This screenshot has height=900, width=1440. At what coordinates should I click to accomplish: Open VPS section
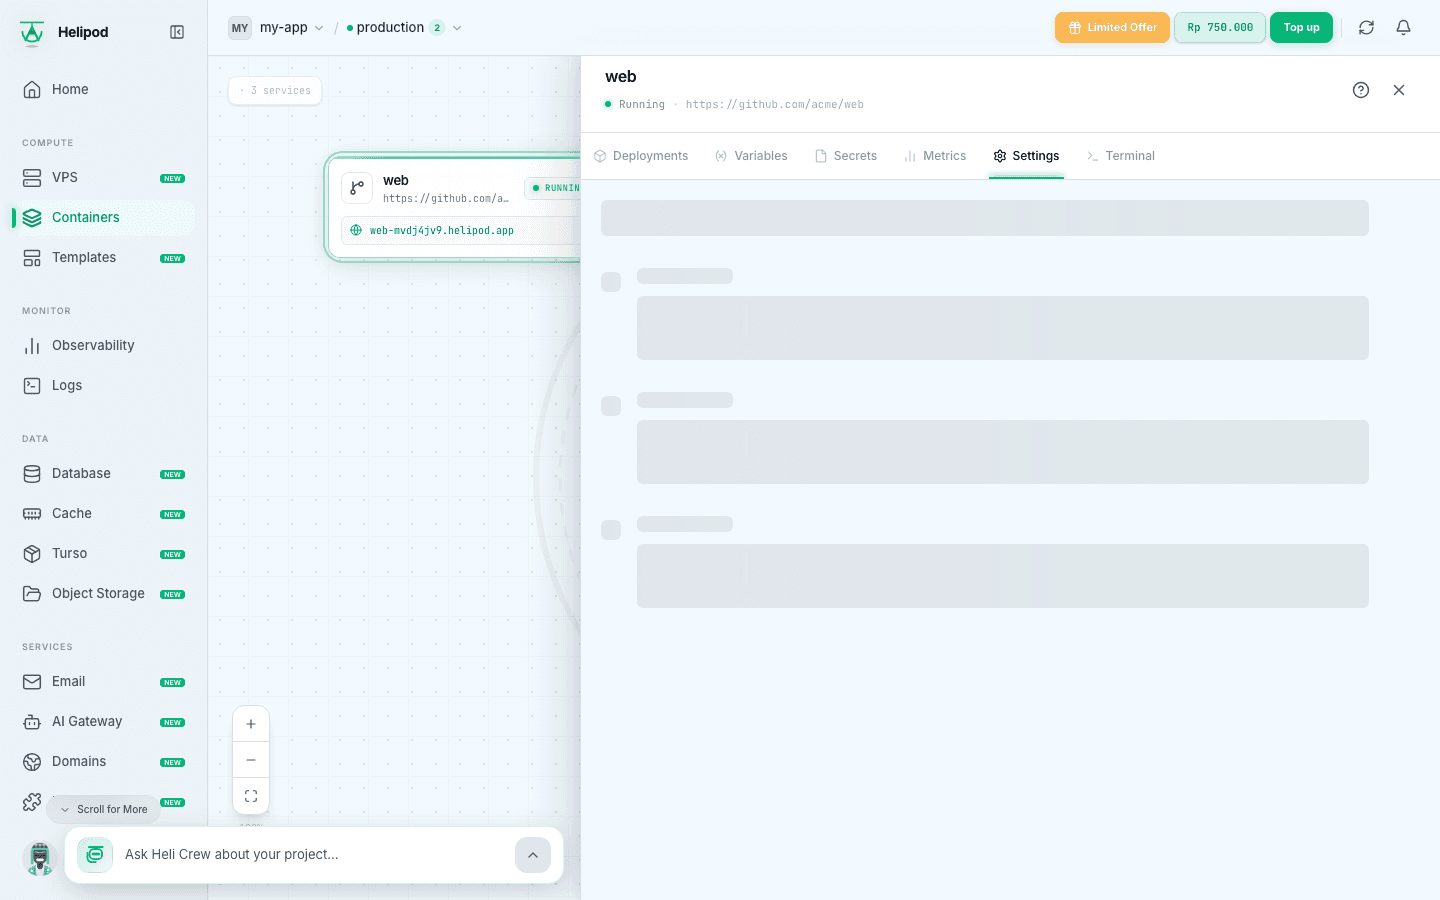[x=104, y=177]
